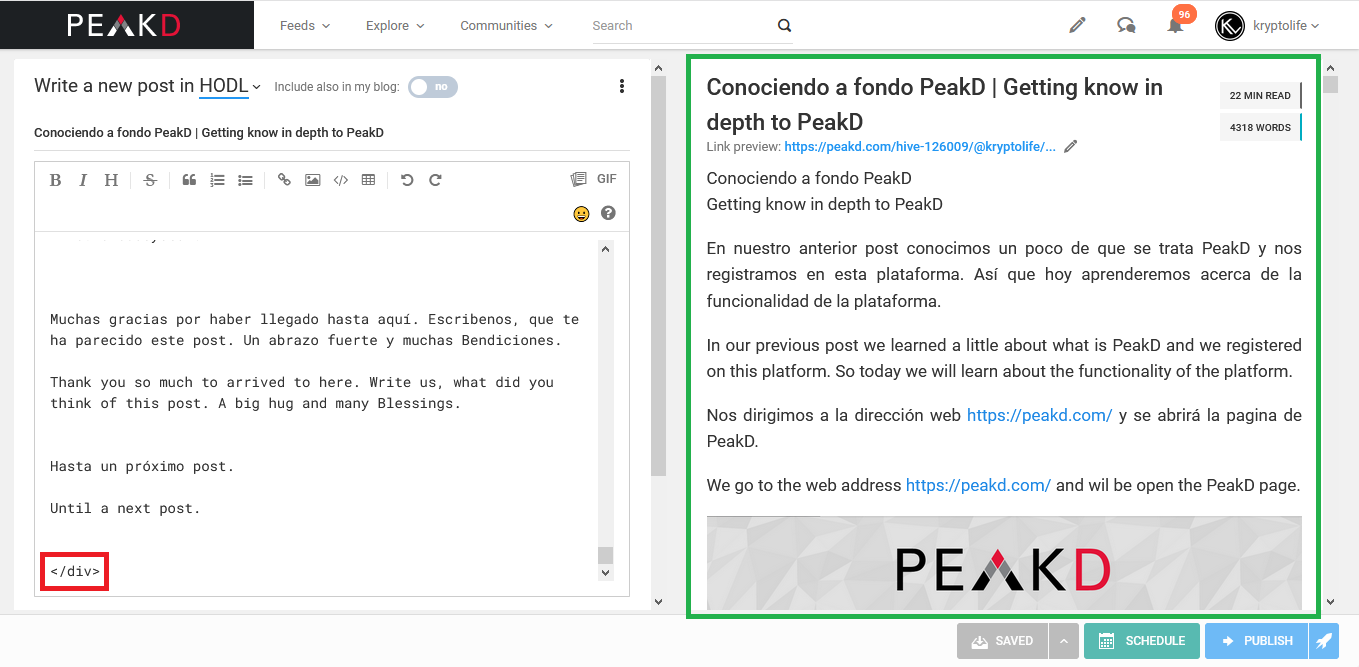Click the PeakD banner image in preview
Image resolution: width=1359 pixels, height=667 pixels.
coord(1004,563)
